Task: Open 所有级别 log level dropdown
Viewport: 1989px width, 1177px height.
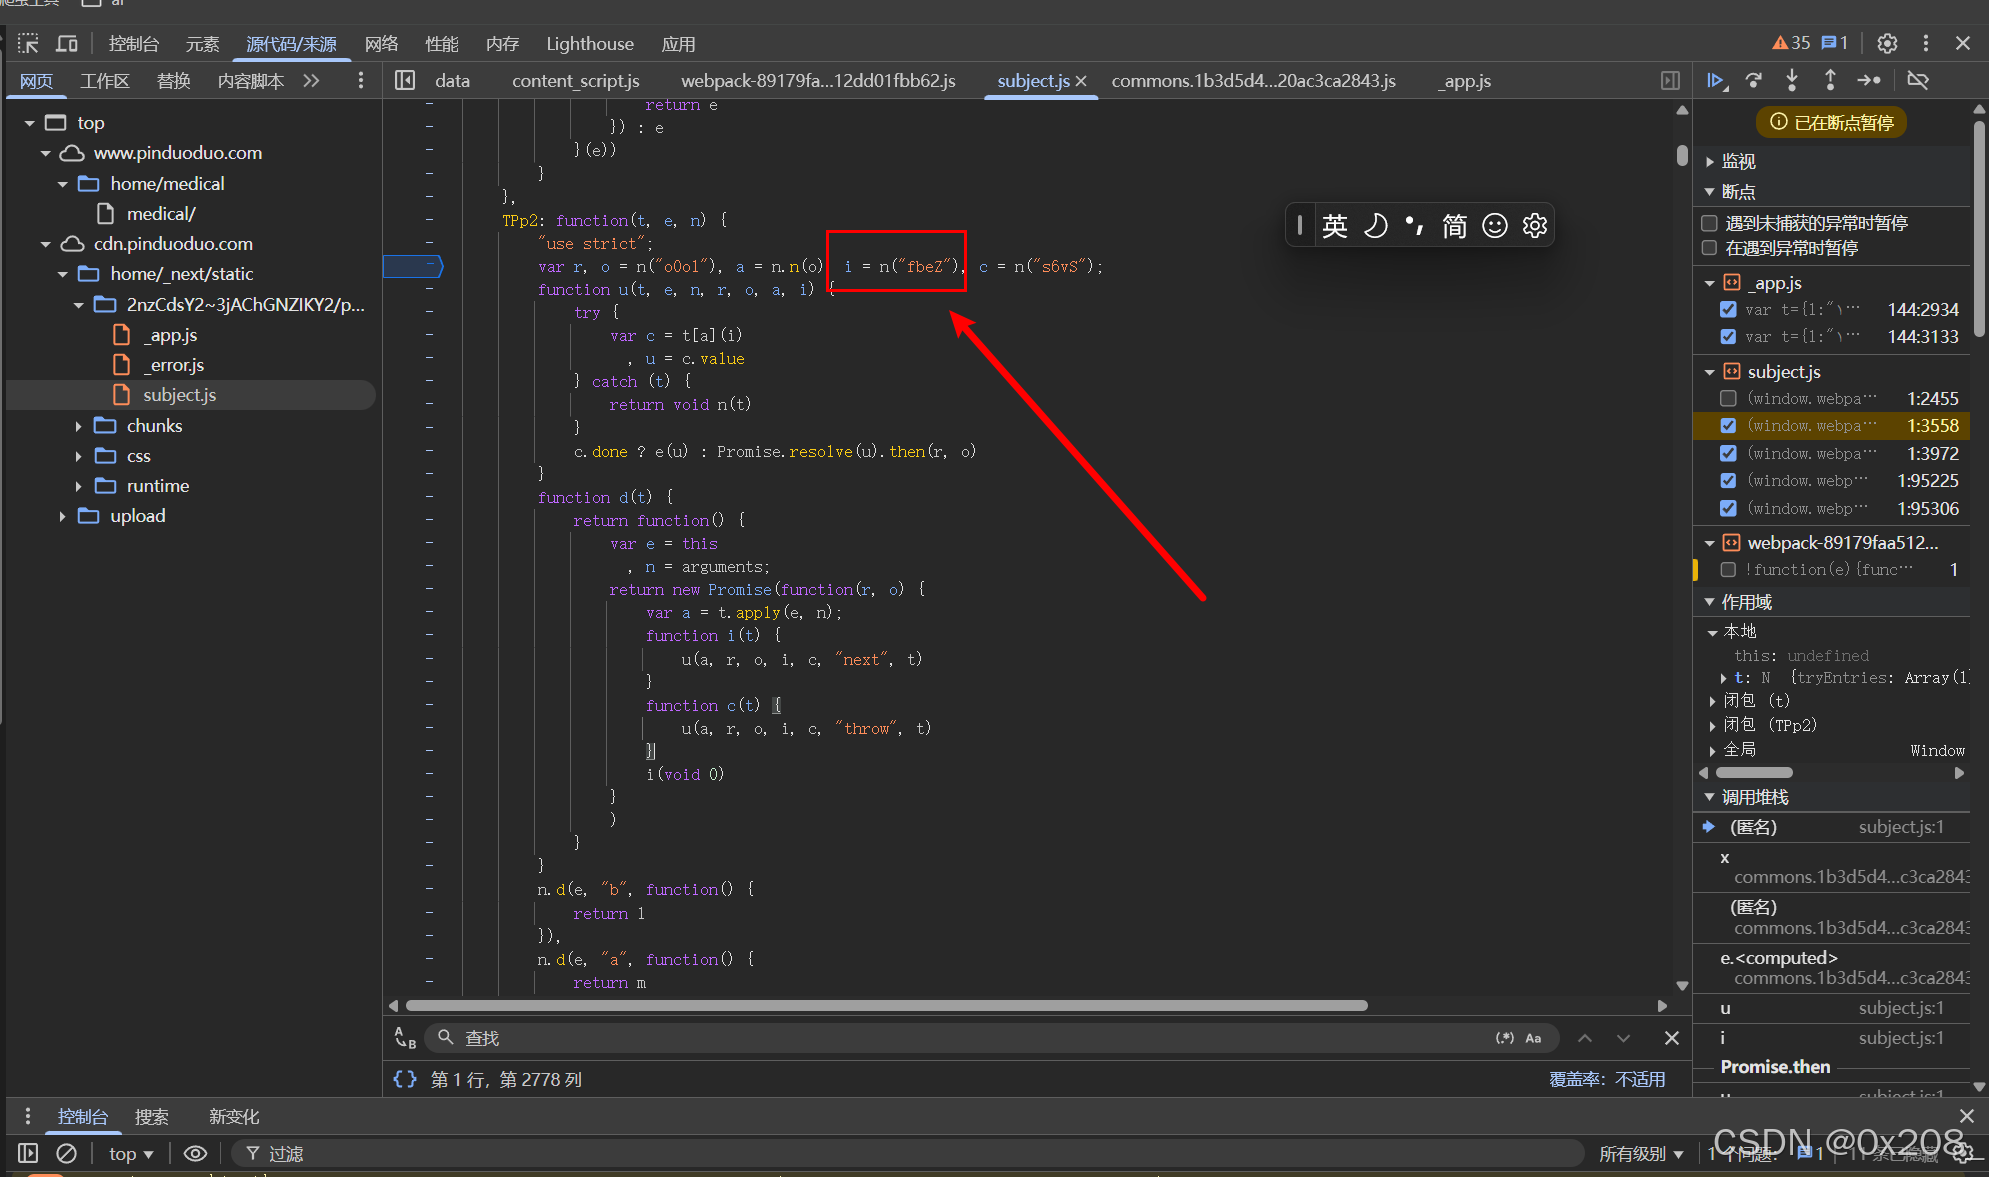Action: (x=1641, y=1153)
